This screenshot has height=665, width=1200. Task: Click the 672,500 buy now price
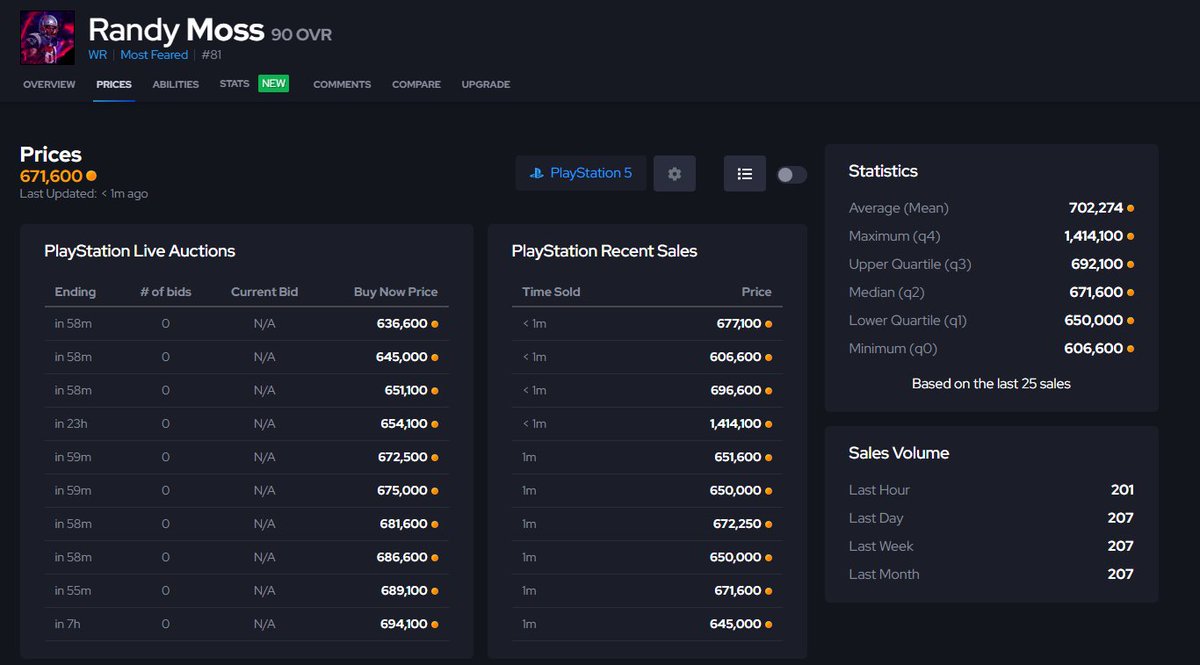pos(402,457)
